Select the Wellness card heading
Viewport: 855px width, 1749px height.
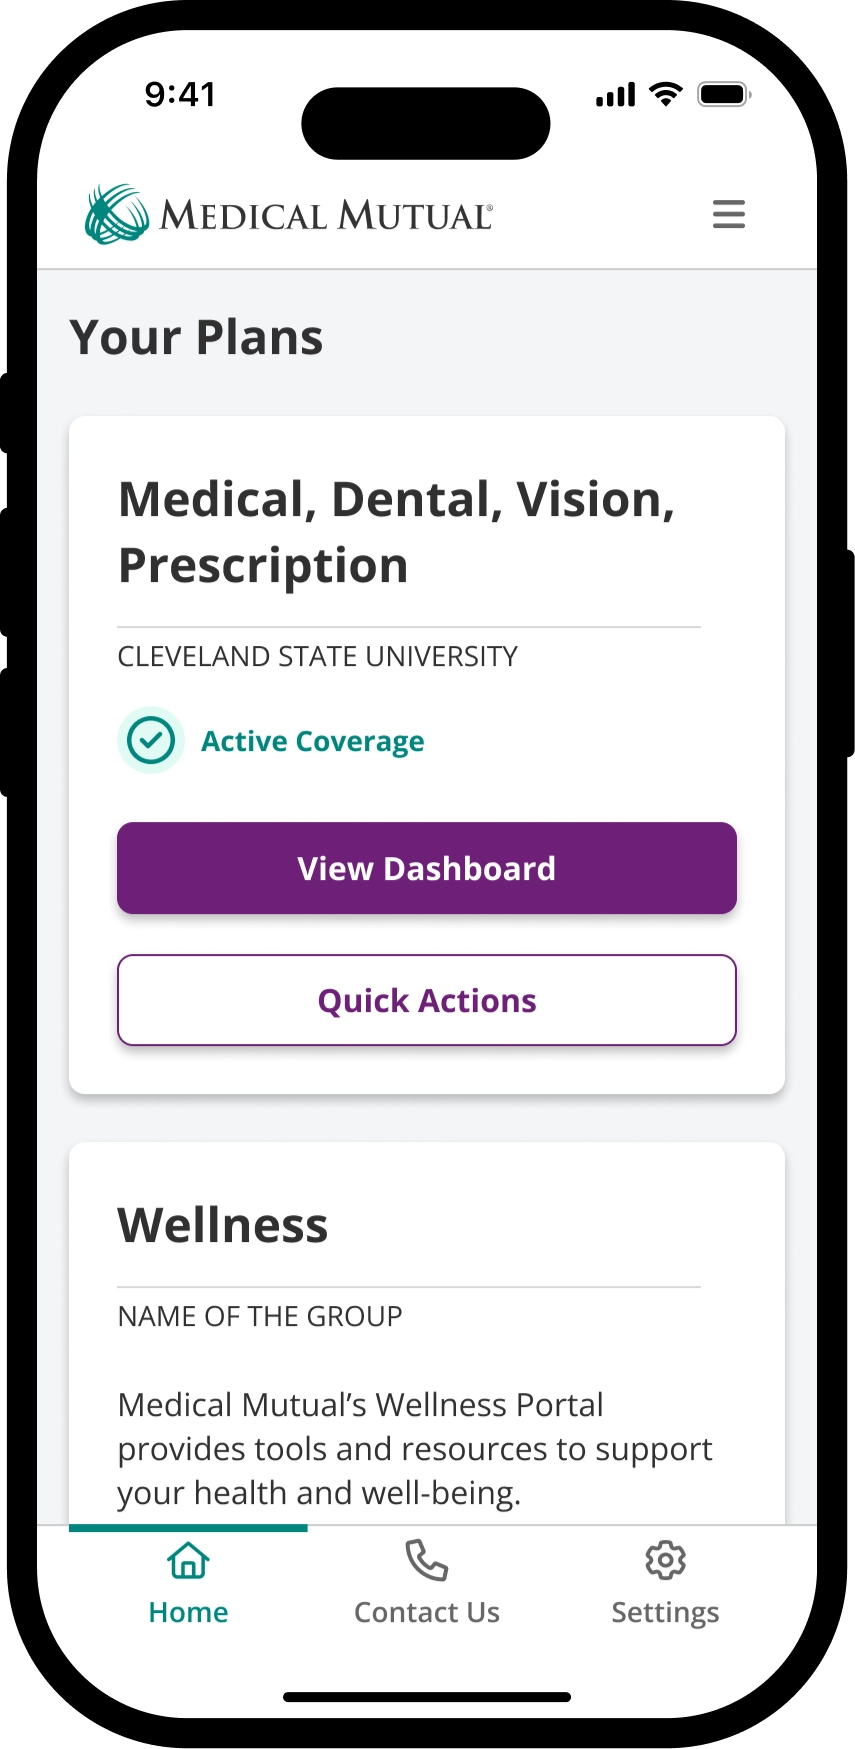point(223,1225)
